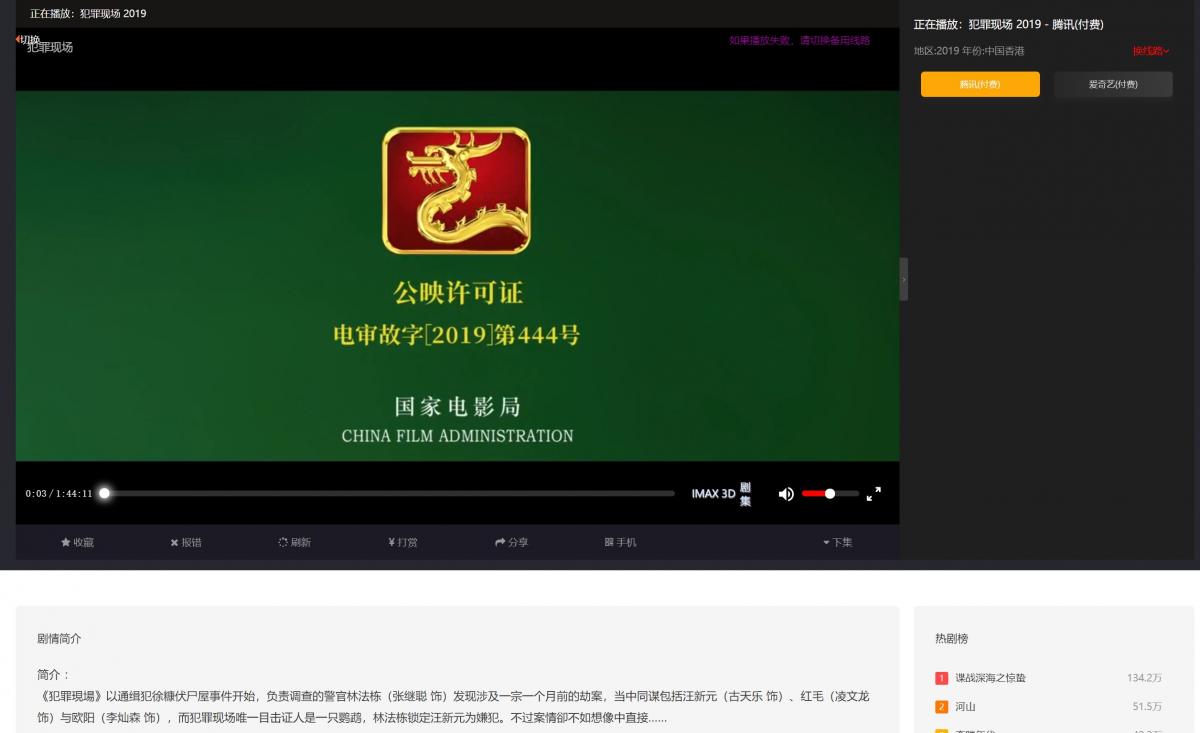The width and height of the screenshot is (1200, 733).
Task: Open 河山 from the hot drama list
Action: point(965,707)
